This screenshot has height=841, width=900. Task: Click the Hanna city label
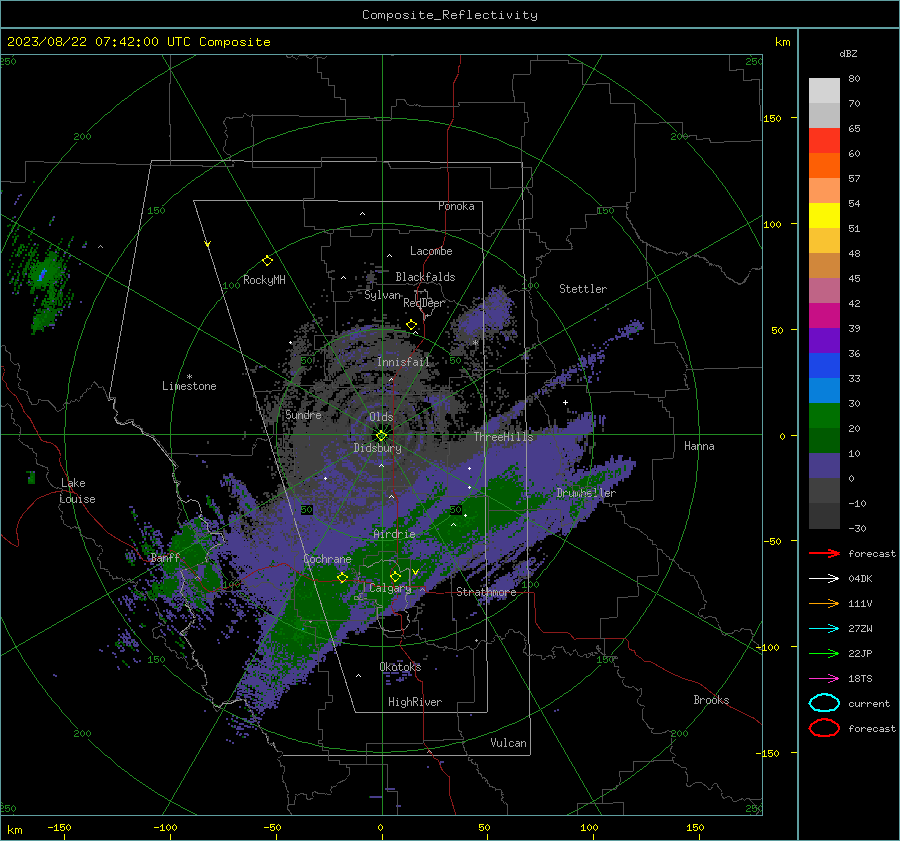click(699, 446)
